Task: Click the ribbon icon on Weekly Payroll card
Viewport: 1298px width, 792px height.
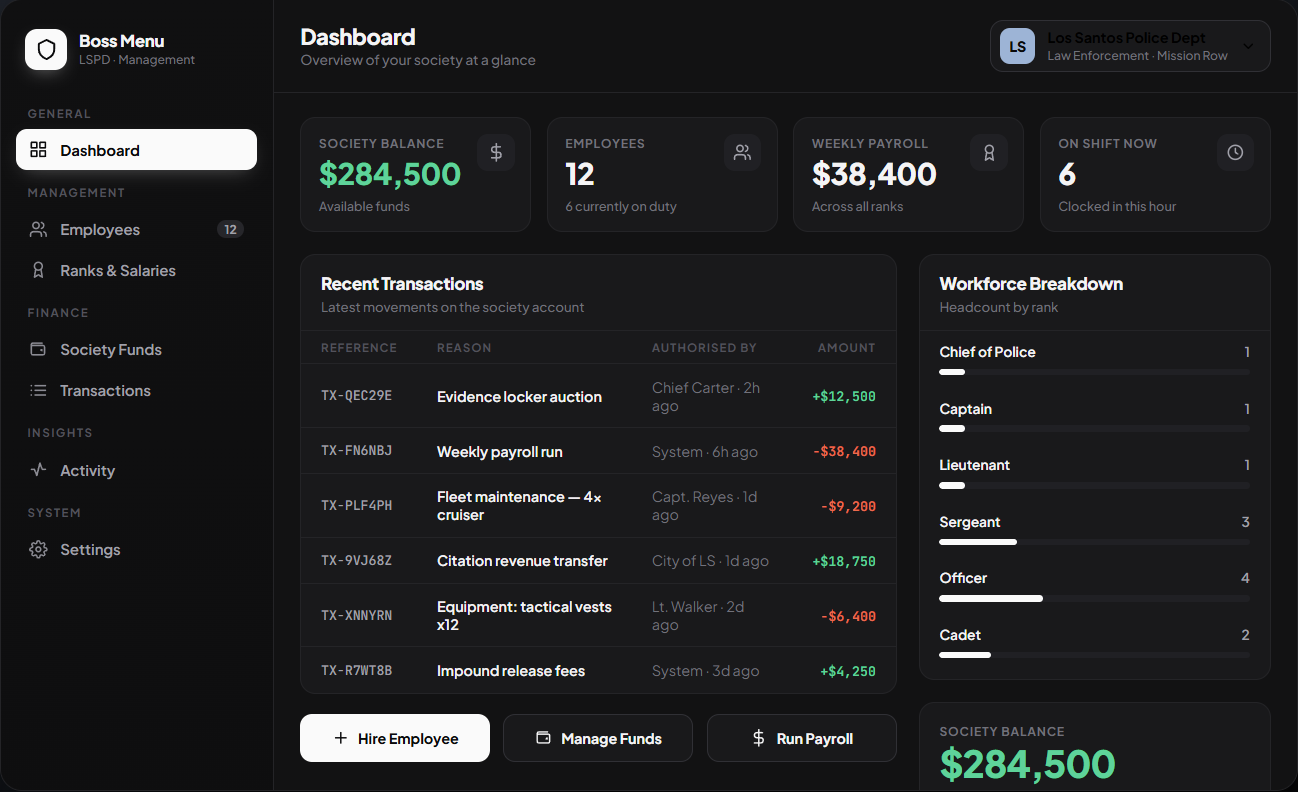Action: (989, 152)
